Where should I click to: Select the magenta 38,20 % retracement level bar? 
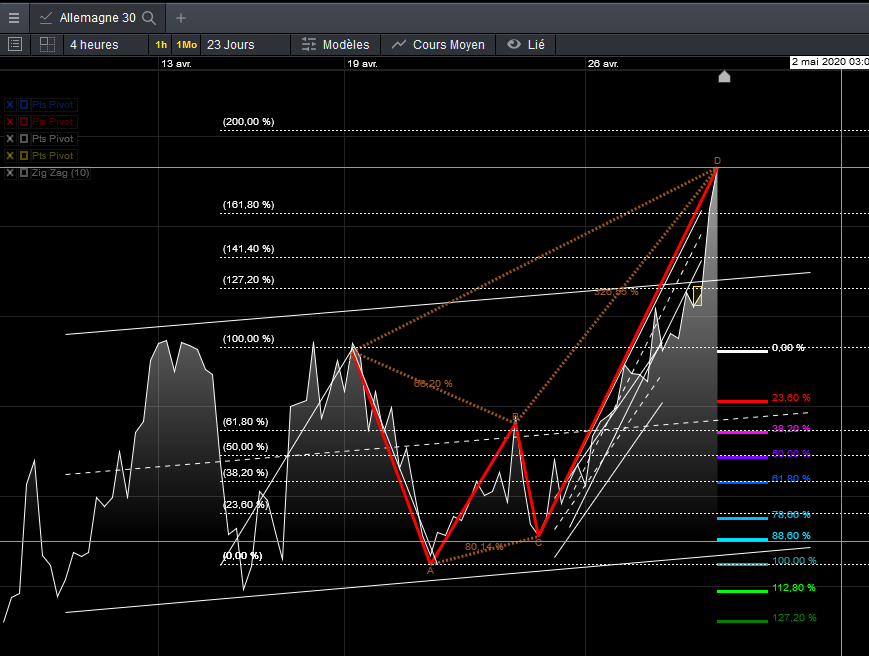point(742,432)
